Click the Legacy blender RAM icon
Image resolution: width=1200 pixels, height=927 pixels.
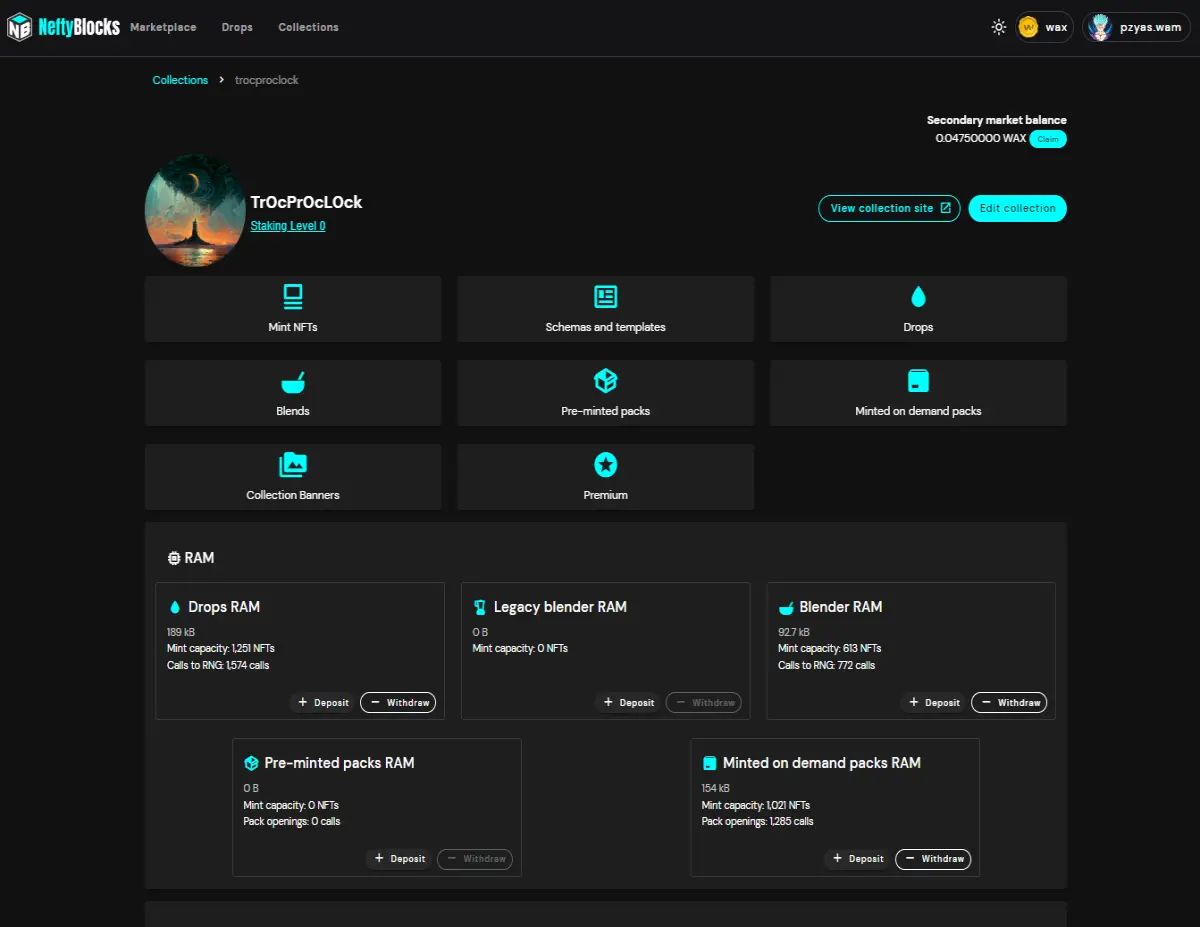click(x=480, y=607)
